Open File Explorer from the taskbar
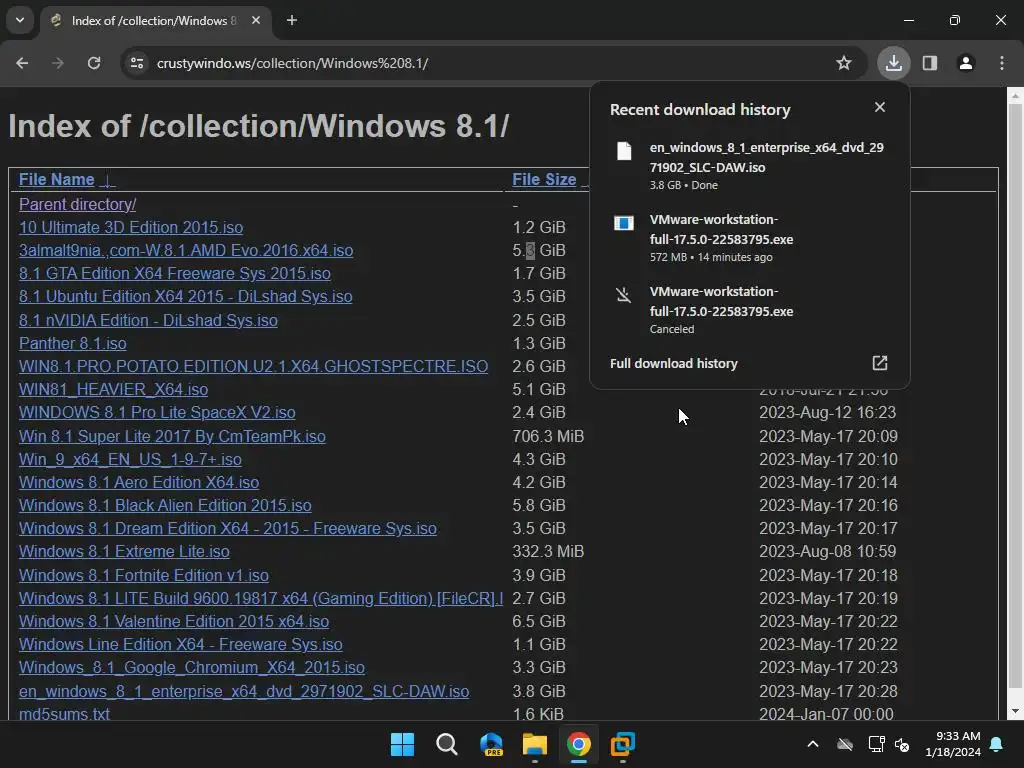The height and width of the screenshot is (768, 1024). [535, 744]
